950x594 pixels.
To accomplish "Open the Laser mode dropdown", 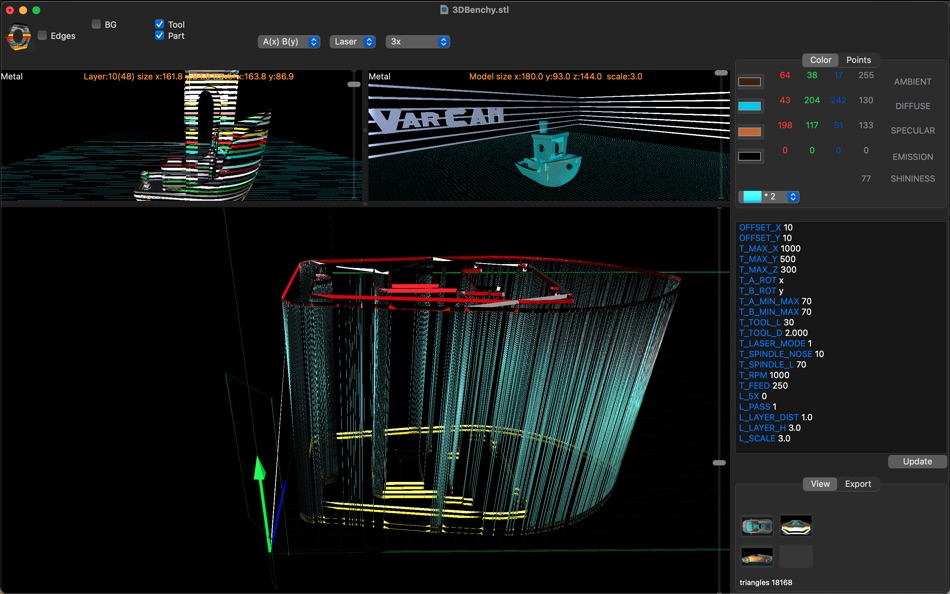I will tap(353, 42).
